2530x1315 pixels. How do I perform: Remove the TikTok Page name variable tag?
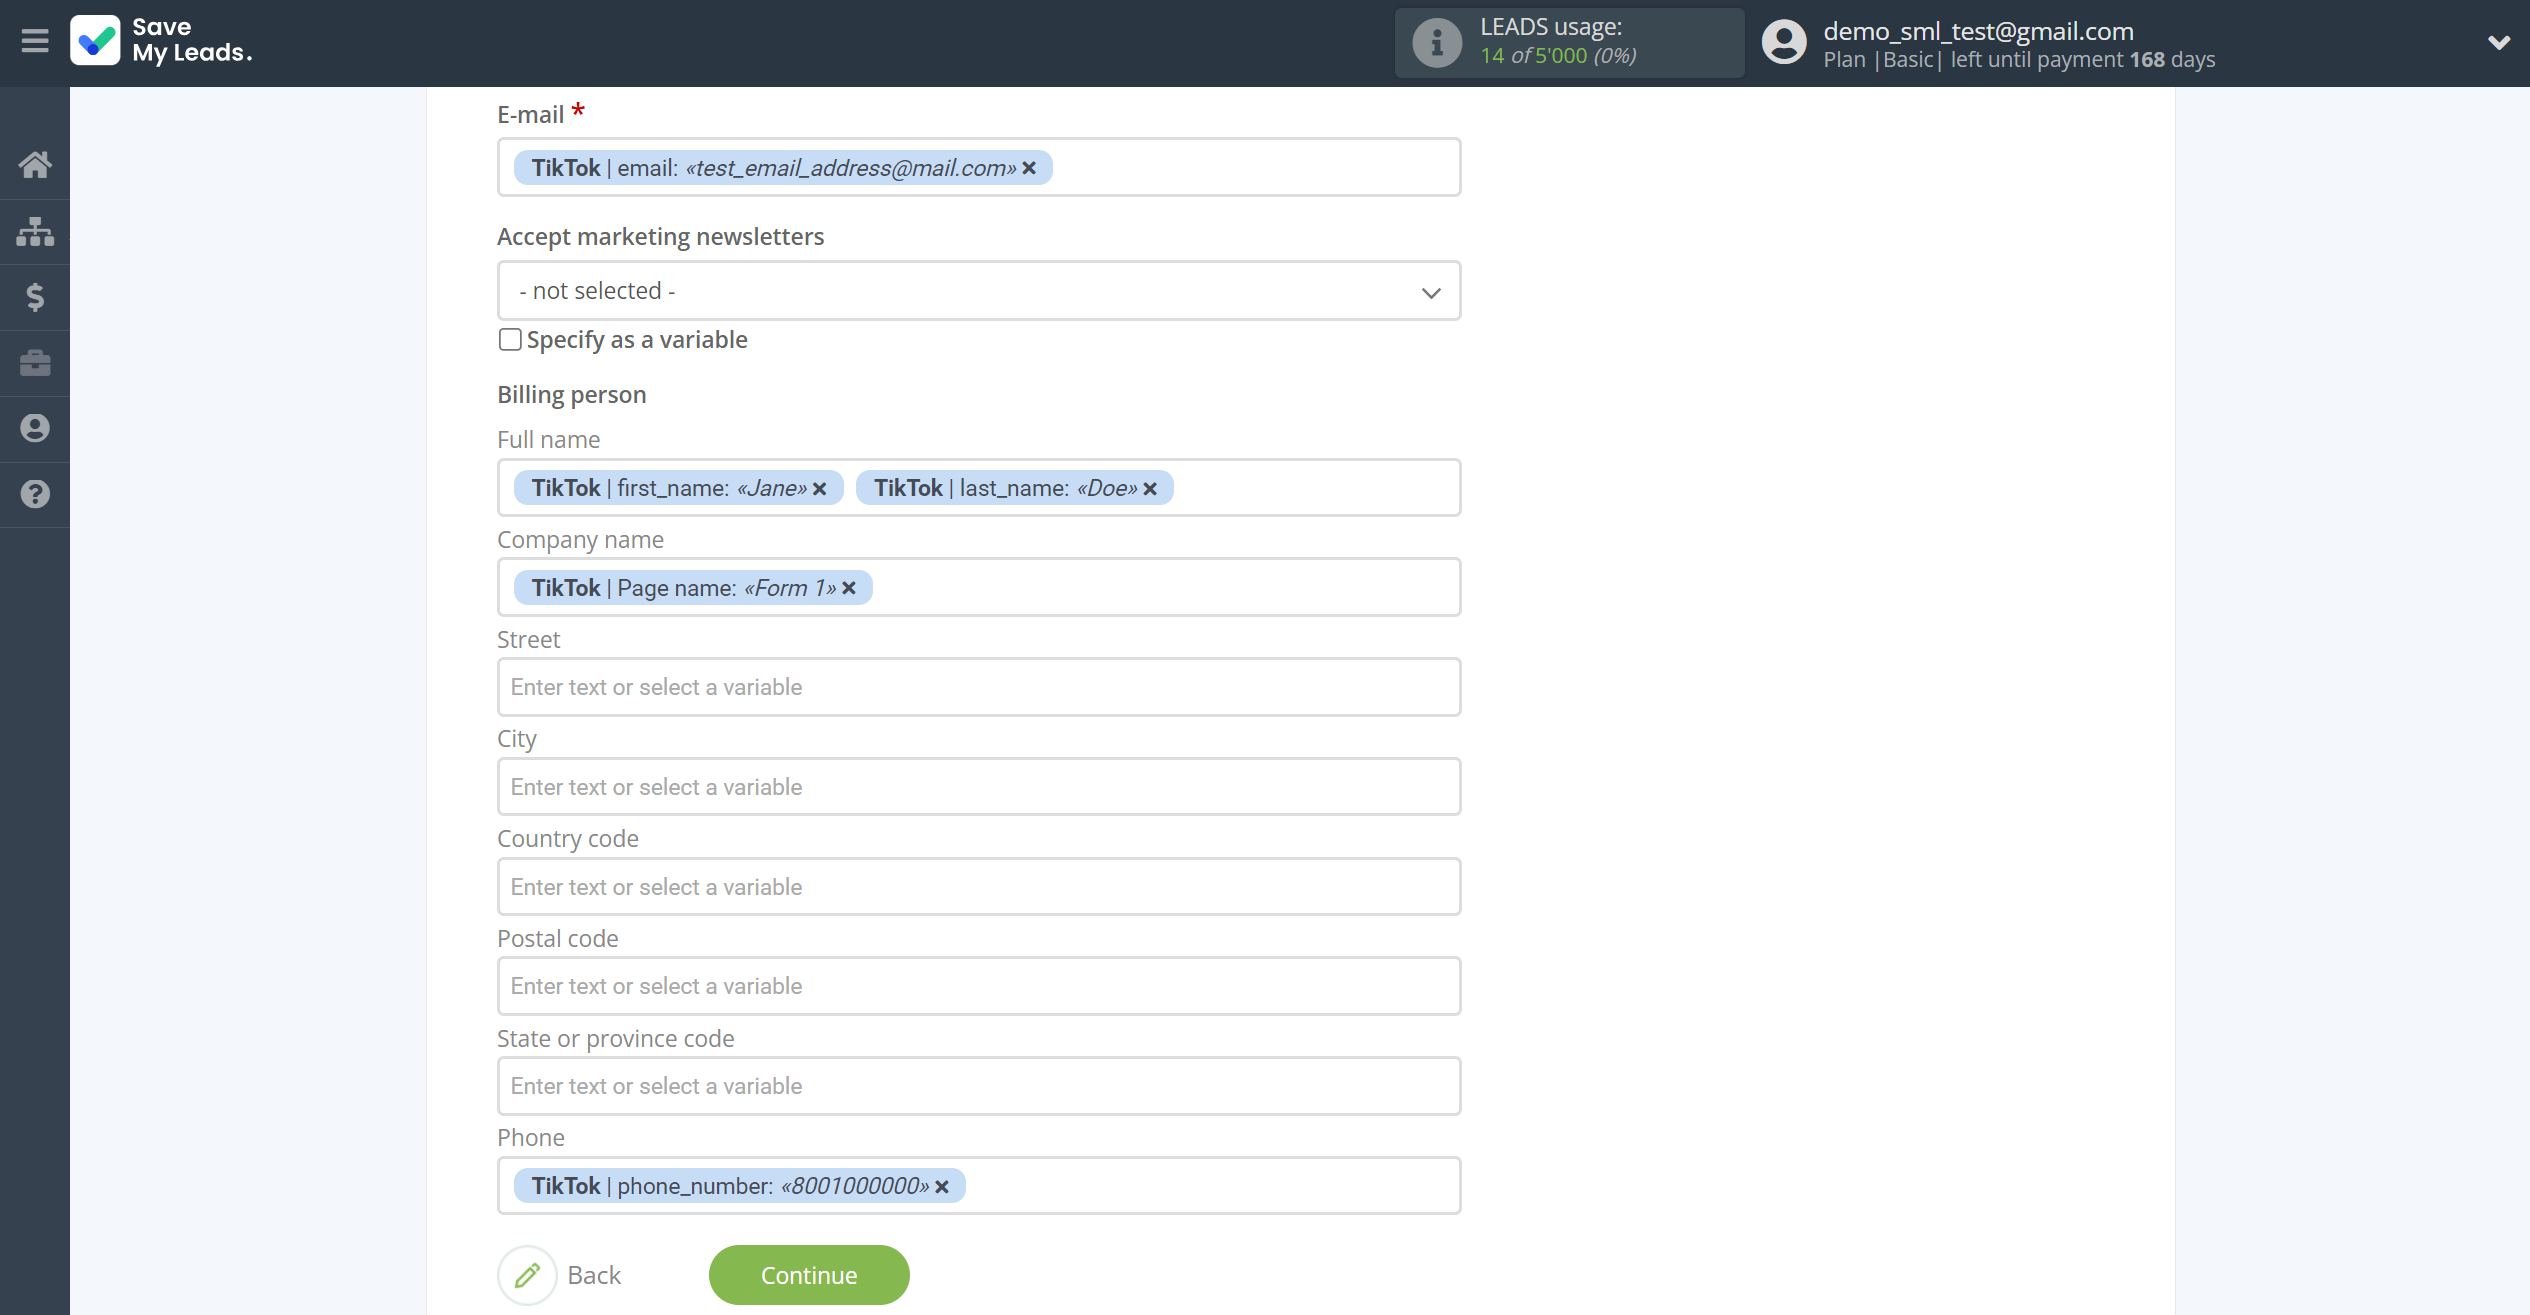[x=849, y=588]
